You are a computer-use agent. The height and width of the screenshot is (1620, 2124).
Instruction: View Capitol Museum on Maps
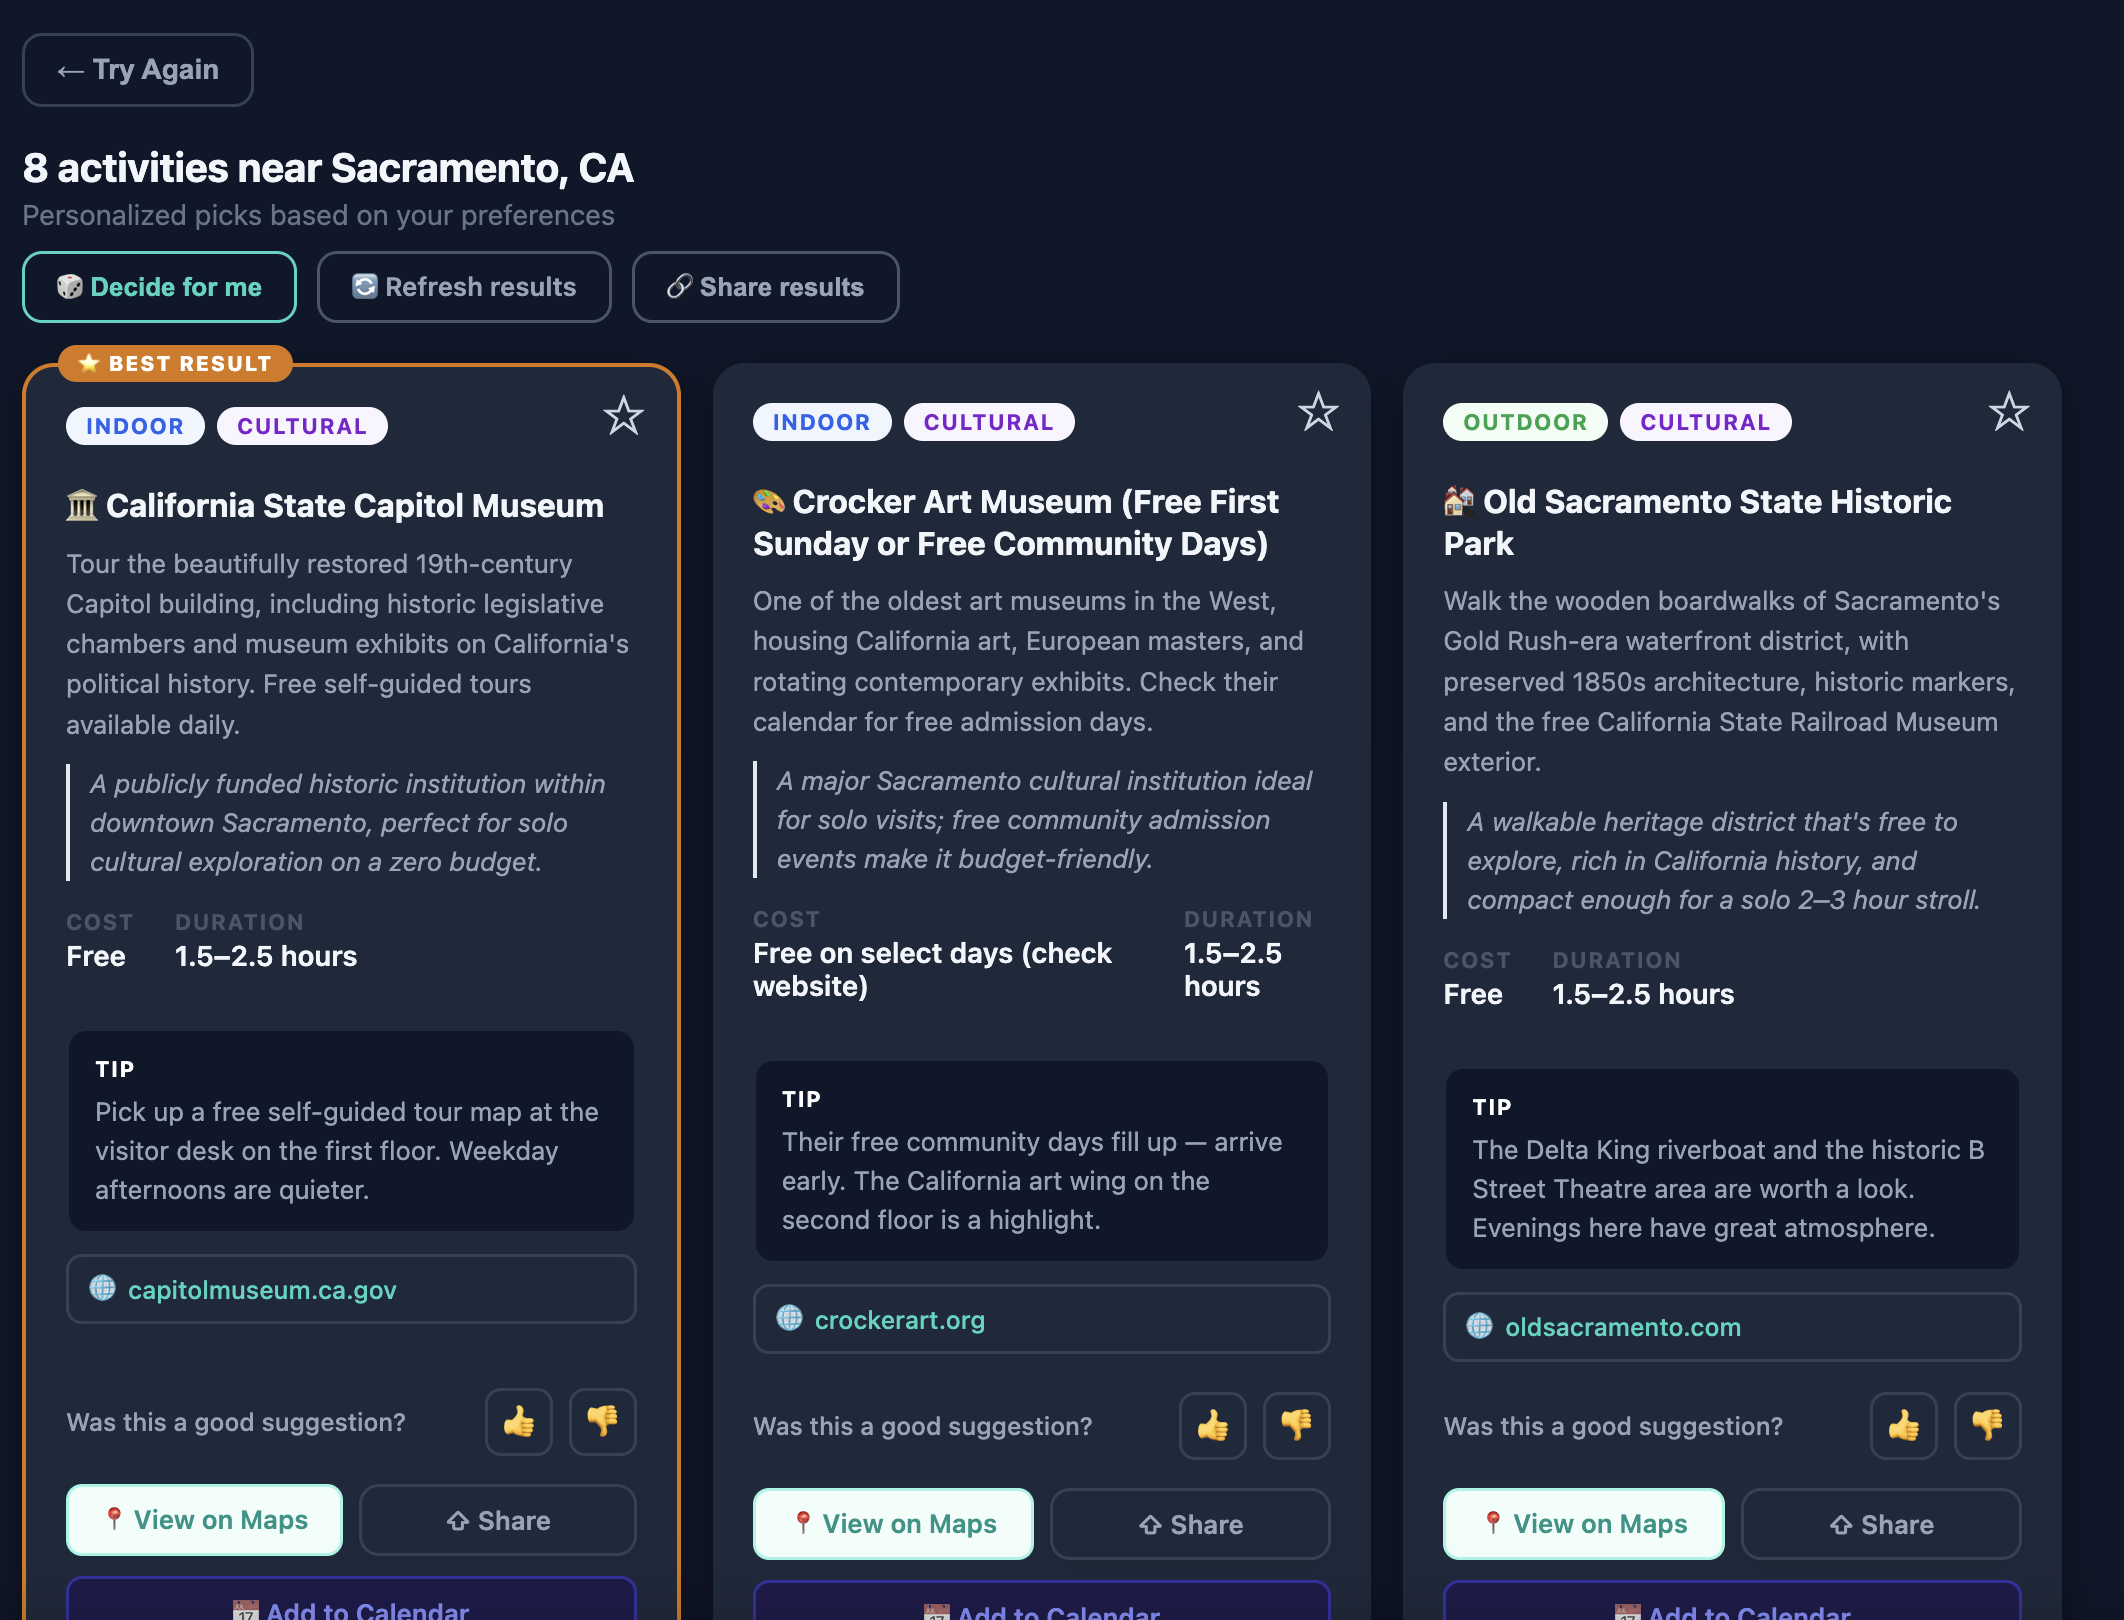[205, 1520]
